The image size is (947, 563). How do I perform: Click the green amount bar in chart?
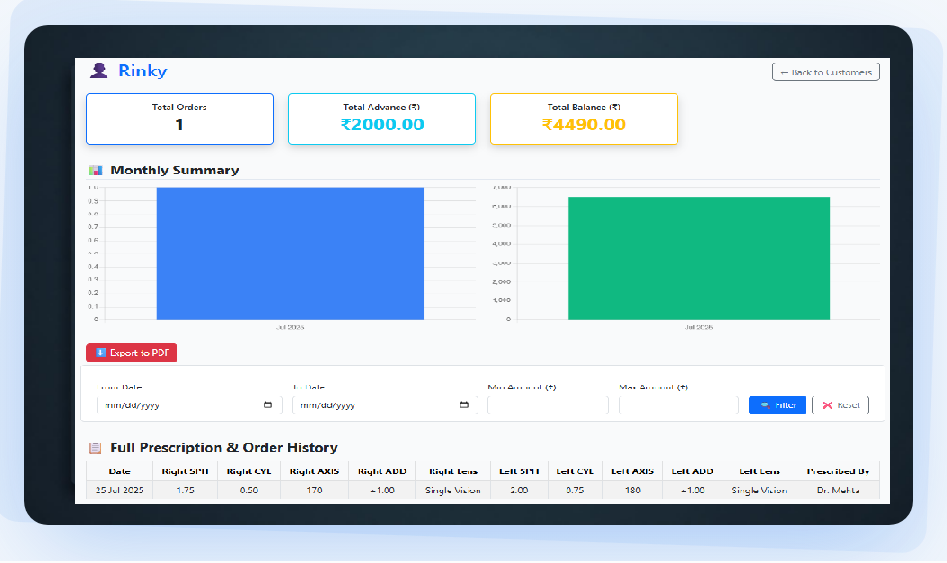(699, 258)
